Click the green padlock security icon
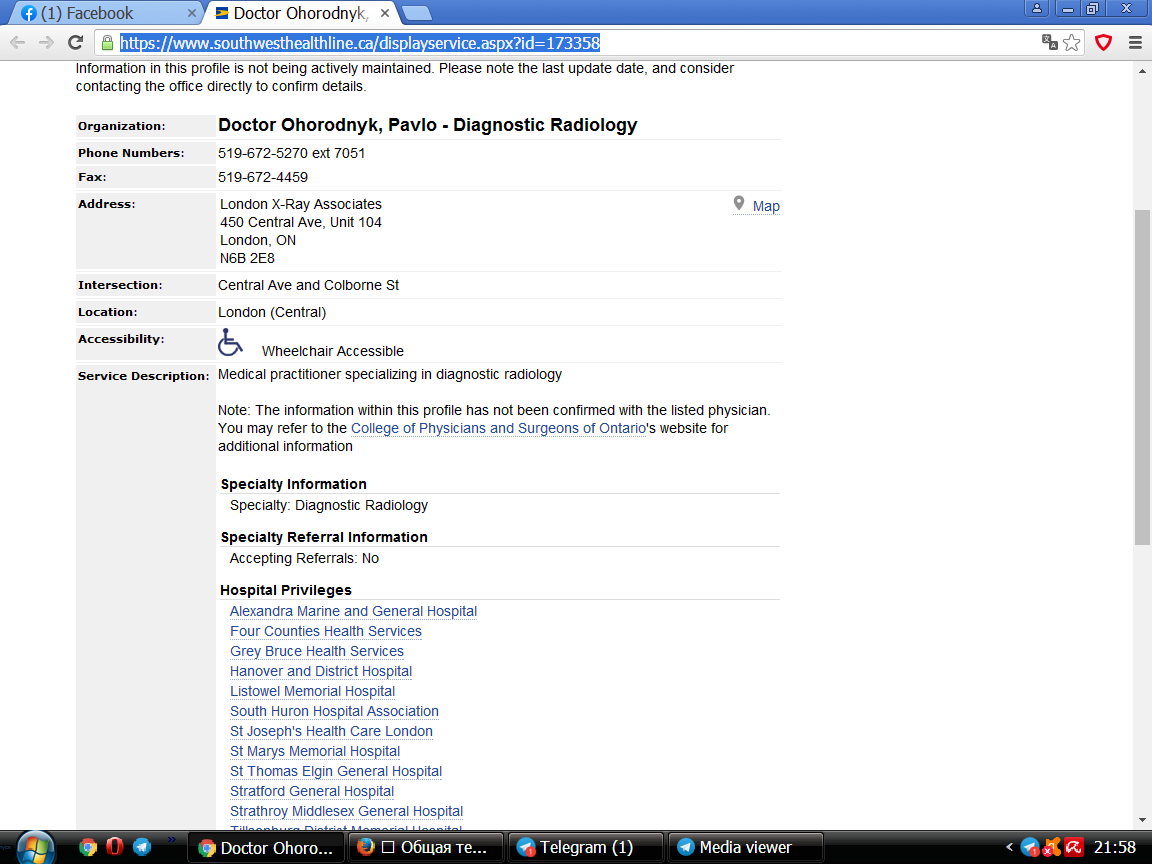Viewport: 1152px width, 864px height. [107, 43]
